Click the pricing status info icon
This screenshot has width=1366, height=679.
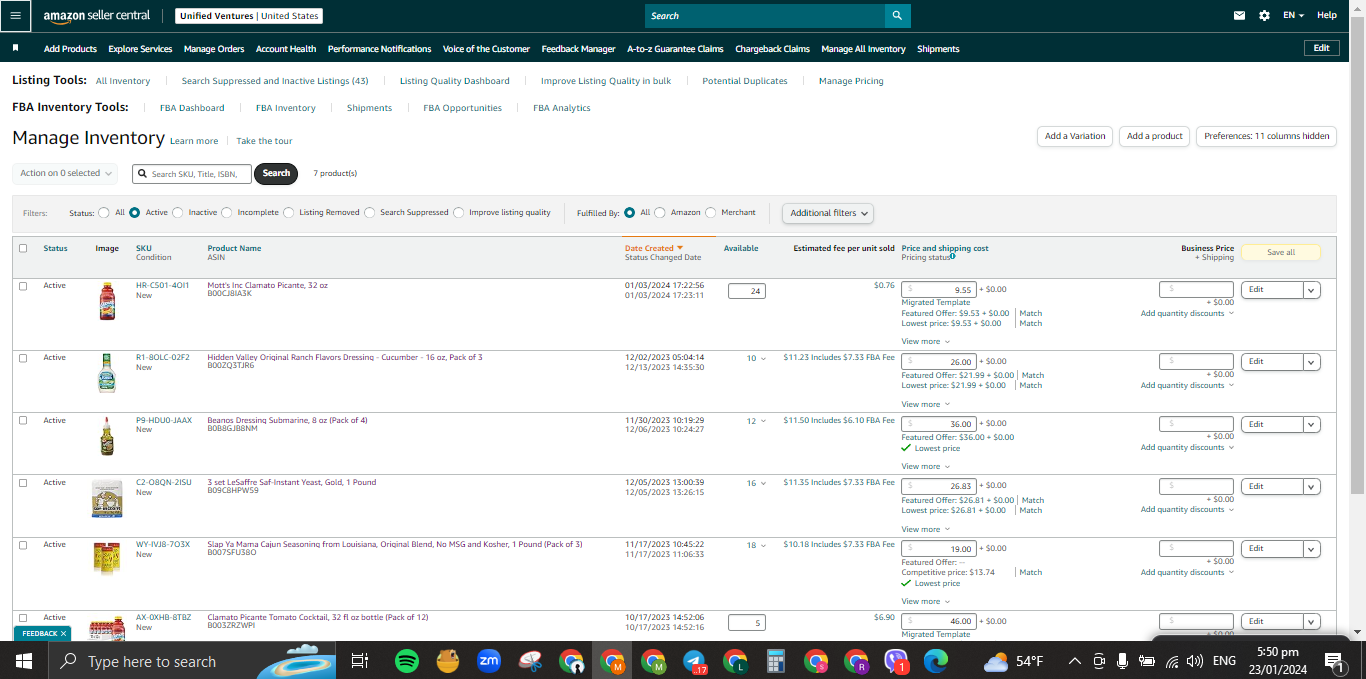(x=952, y=256)
